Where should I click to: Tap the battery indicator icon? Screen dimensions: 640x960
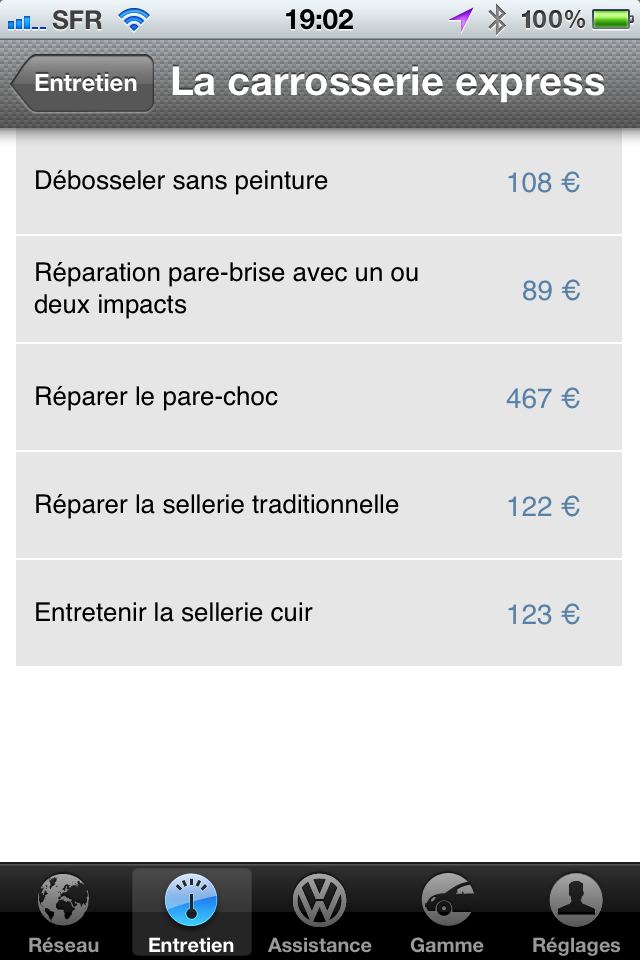(613, 20)
